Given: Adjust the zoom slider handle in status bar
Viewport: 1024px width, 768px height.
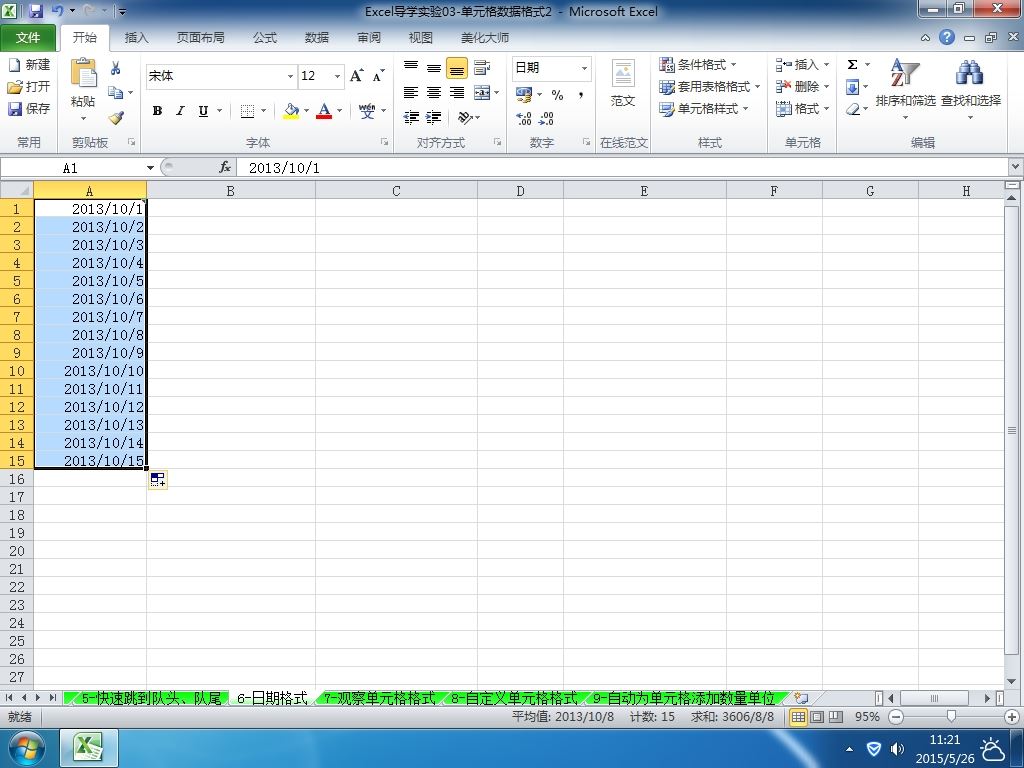Looking at the screenshot, I should (951, 717).
